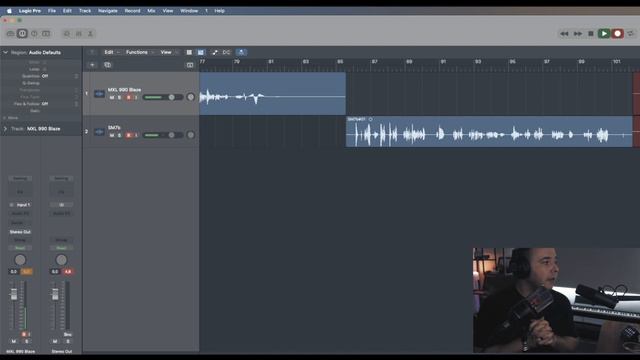Click the highlighted blue catch playhead icon

coord(241,52)
